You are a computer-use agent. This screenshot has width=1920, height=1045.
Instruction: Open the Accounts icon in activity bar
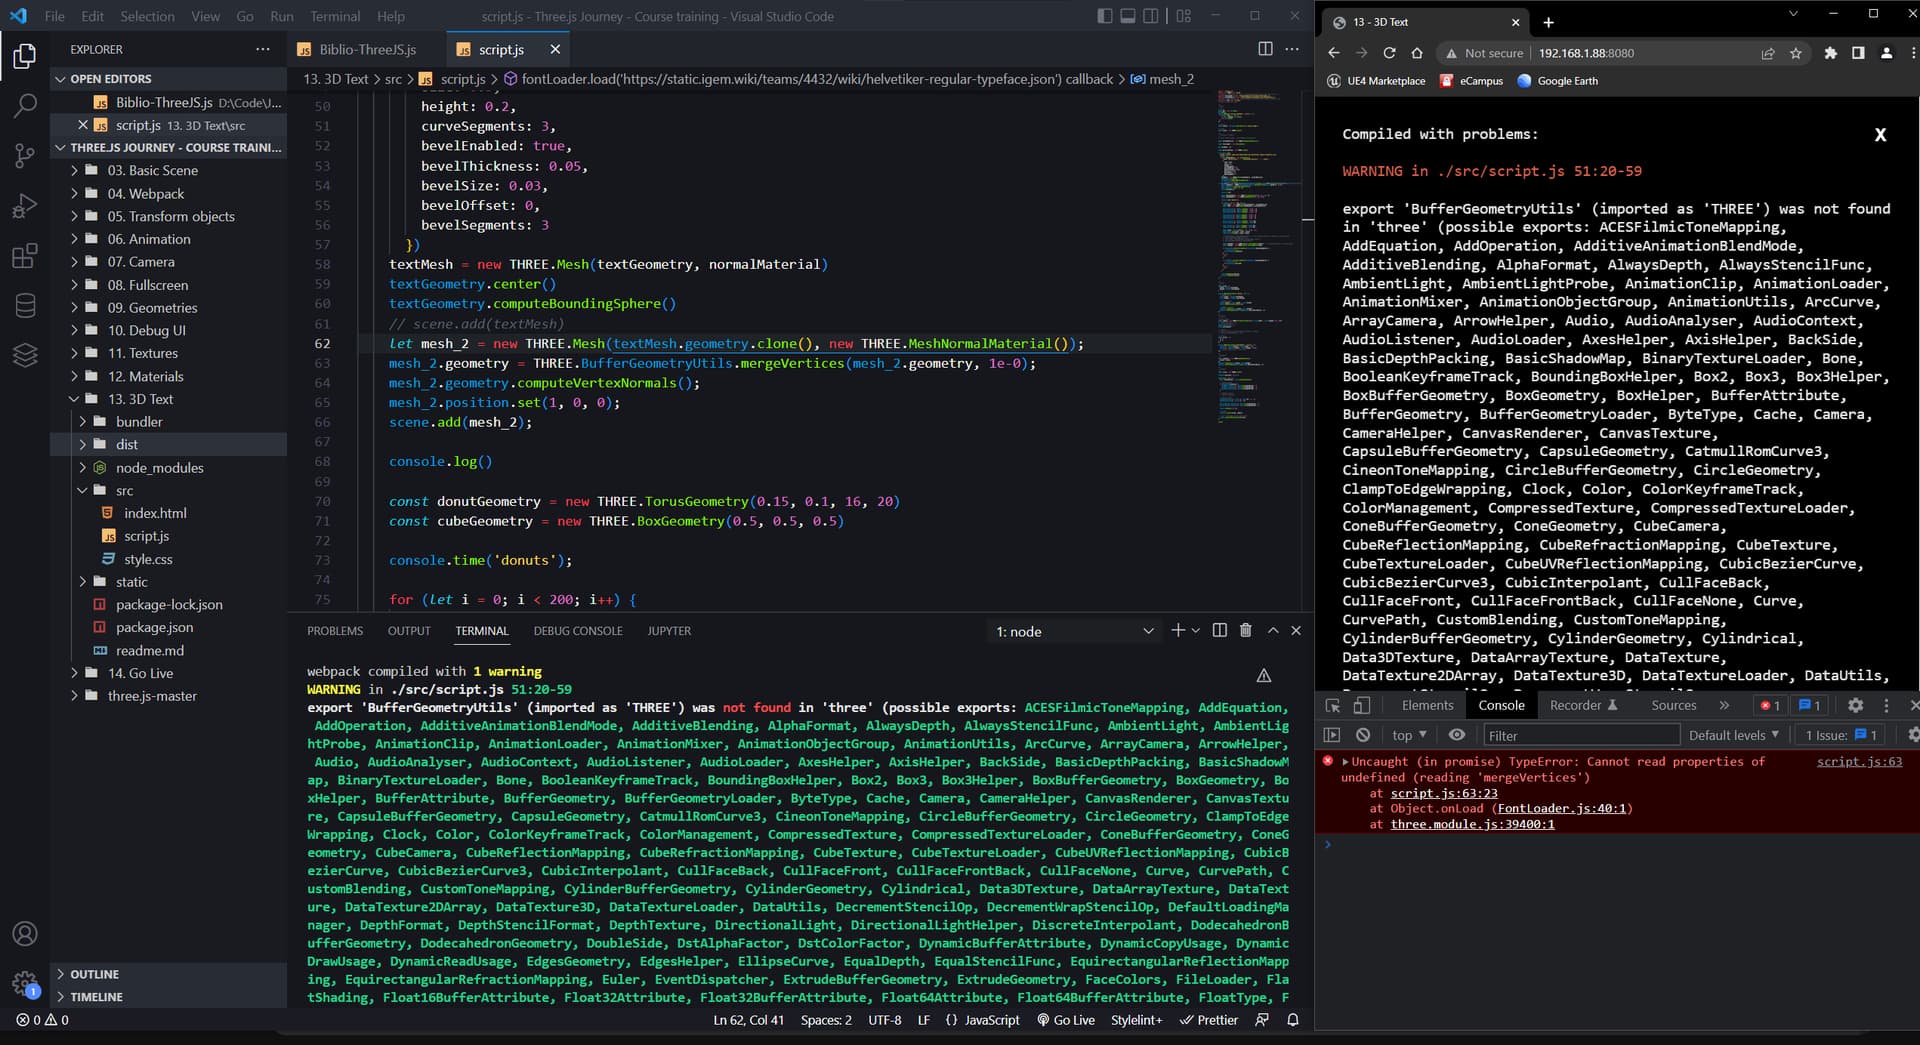pyautogui.click(x=25, y=934)
